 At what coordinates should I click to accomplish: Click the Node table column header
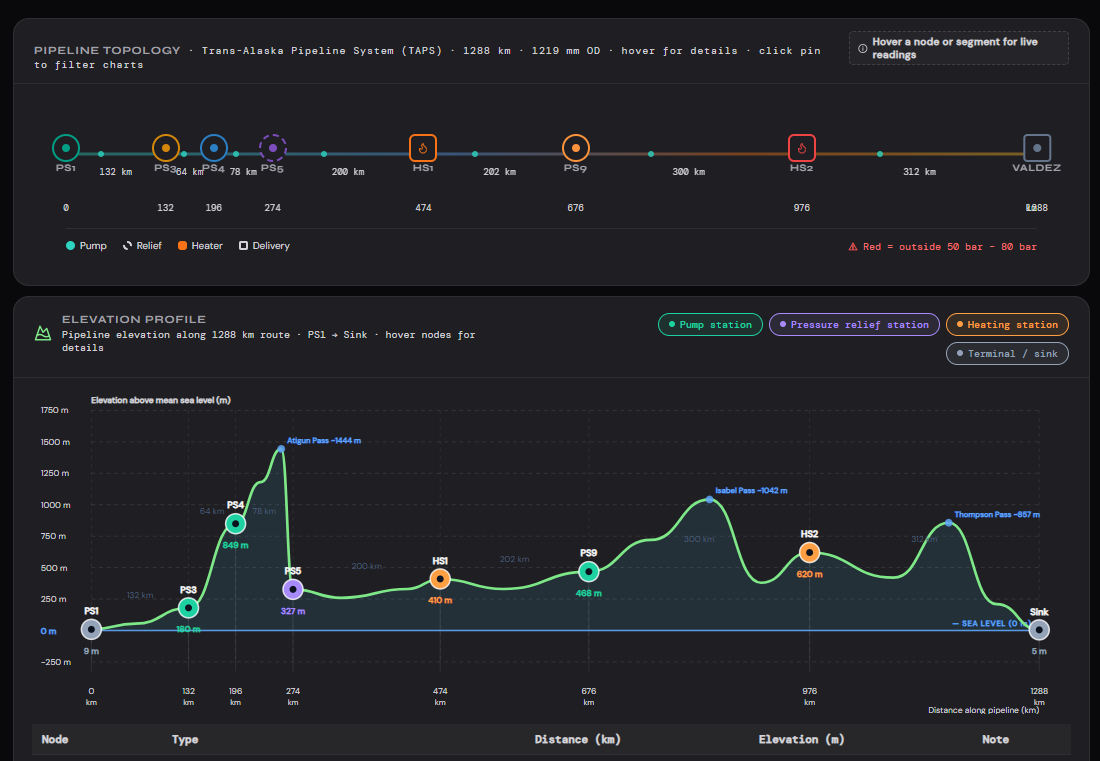55,739
